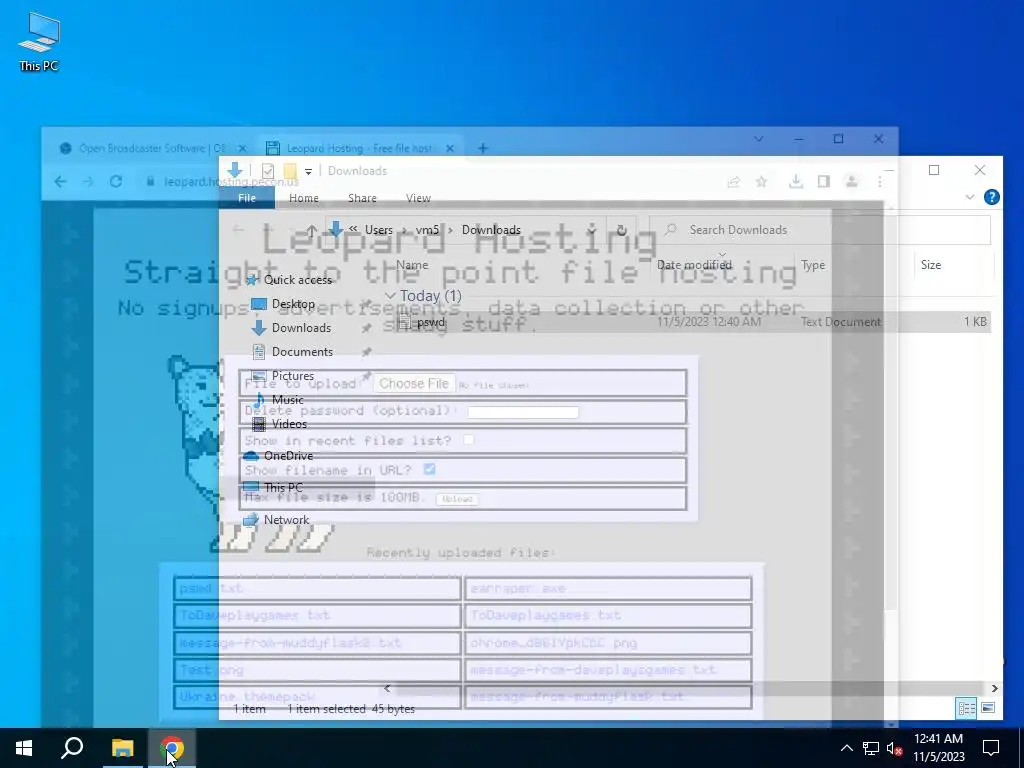Open OneDrive in the navigation pane
1024x768 pixels.
click(288, 456)
